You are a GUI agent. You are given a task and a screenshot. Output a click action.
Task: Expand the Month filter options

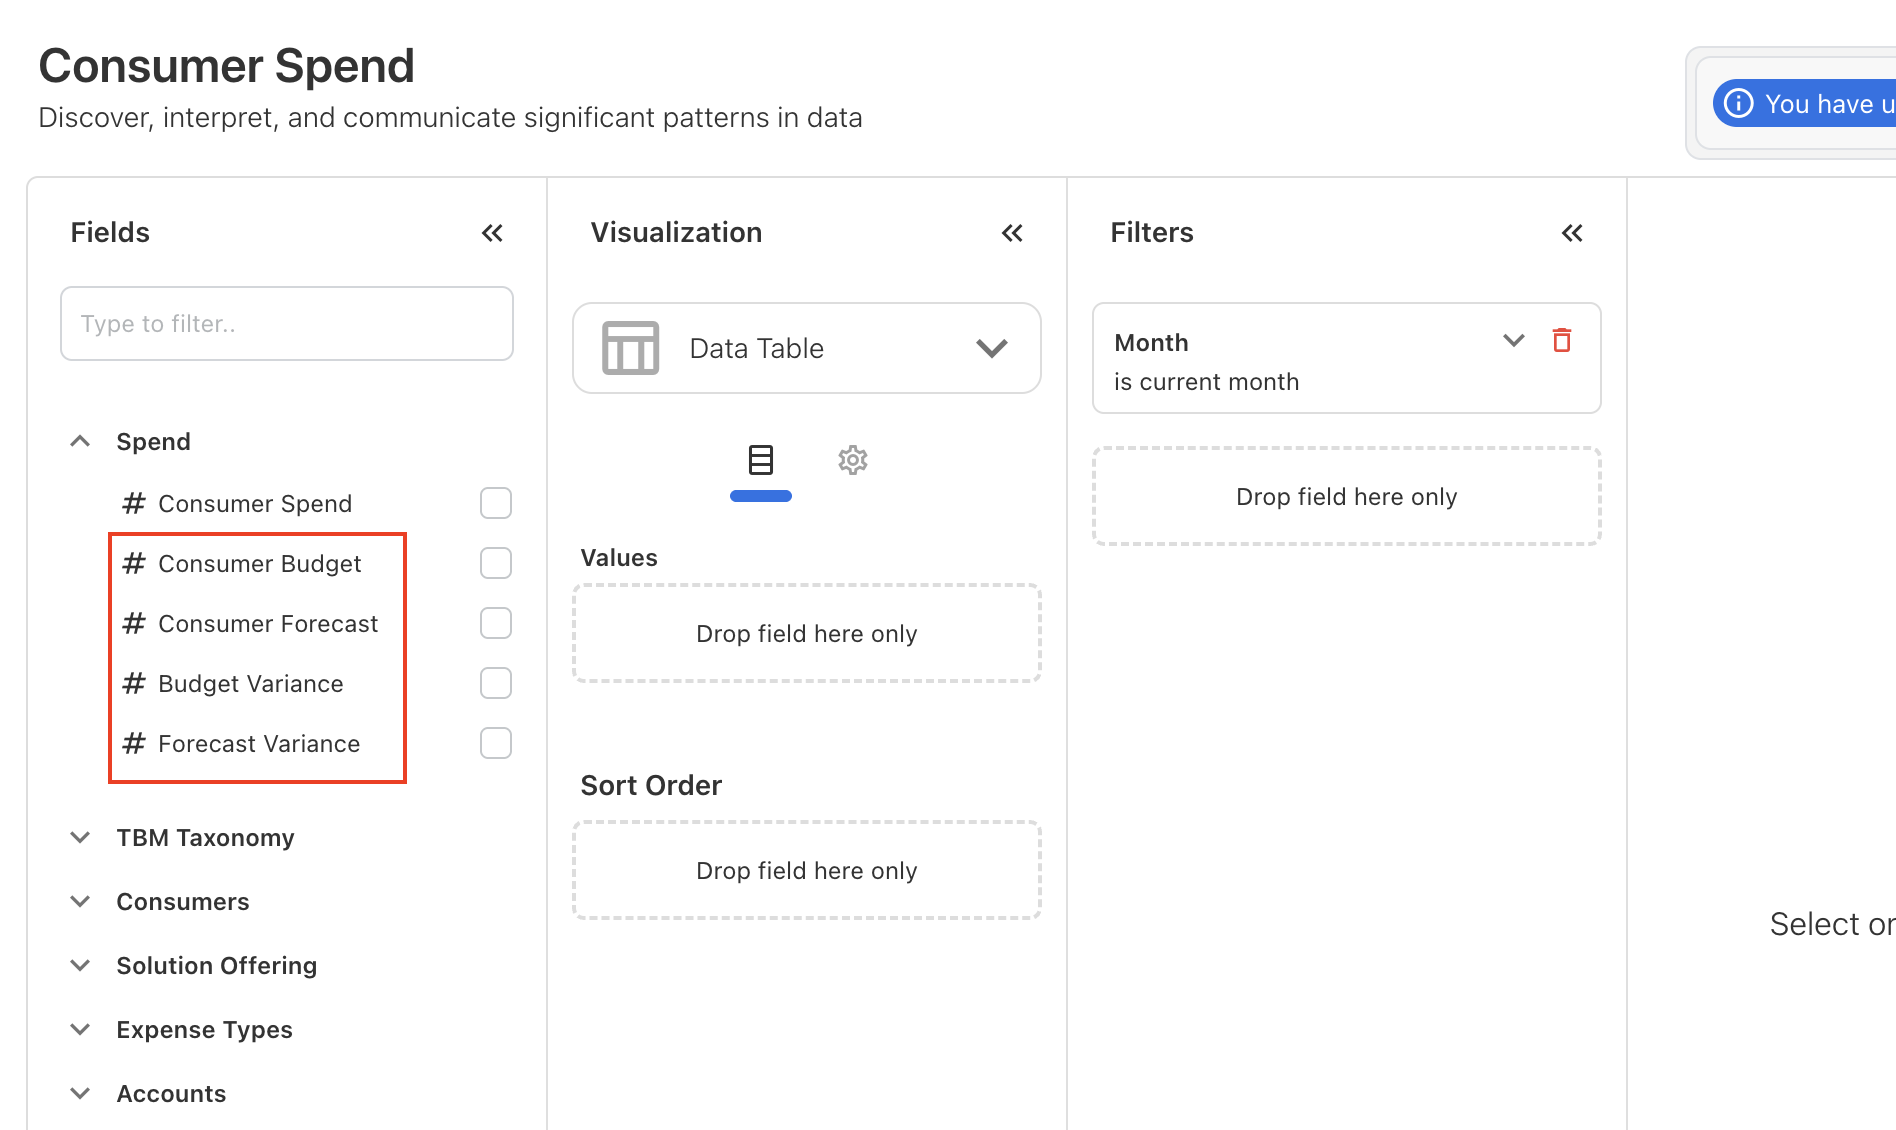click(1513, 341)
